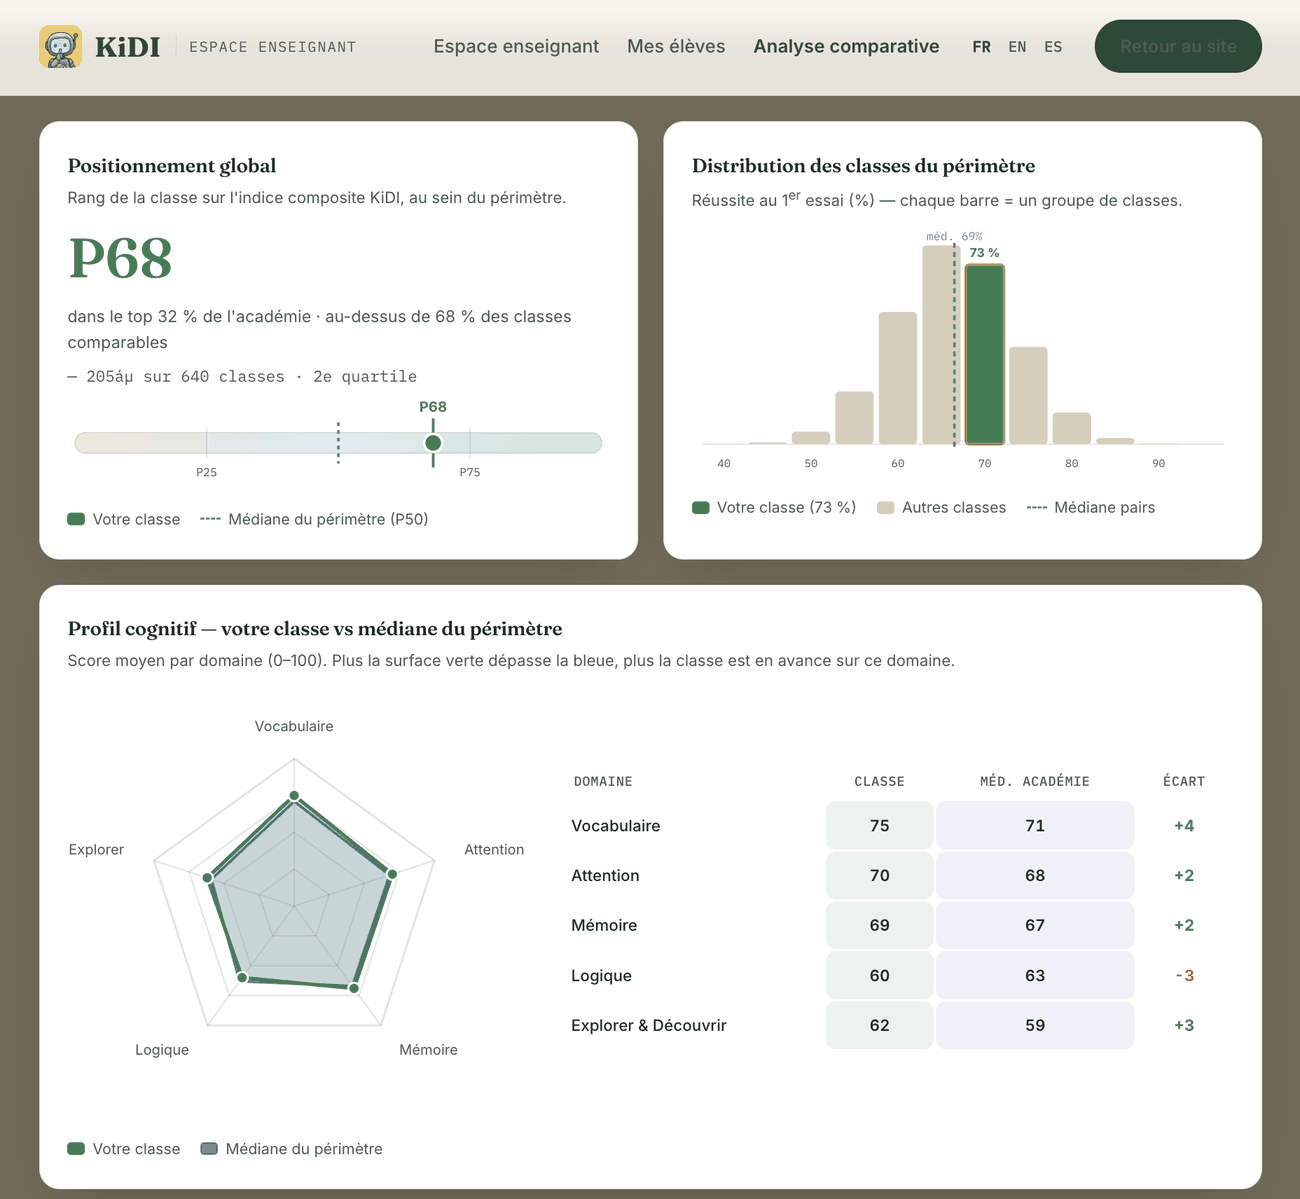1300x1199 pixels.
Task: Click the green 73 % histogram bar
Action: [985, 354]
